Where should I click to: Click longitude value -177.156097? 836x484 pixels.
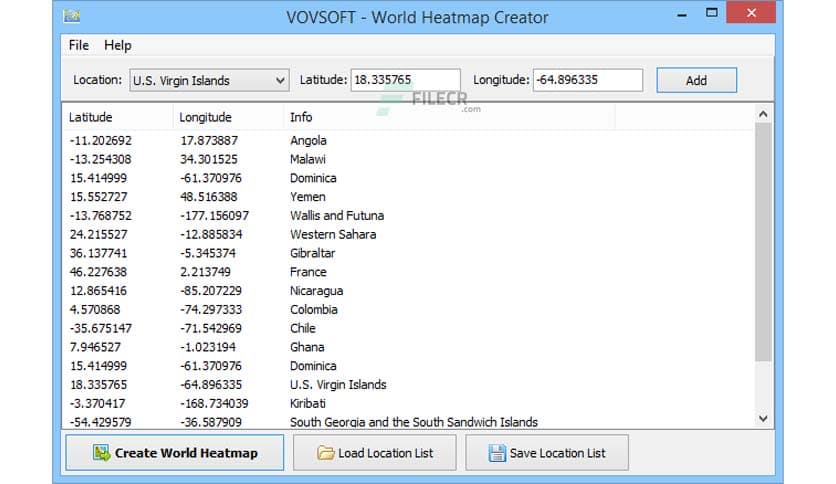[x=214, y=216]
